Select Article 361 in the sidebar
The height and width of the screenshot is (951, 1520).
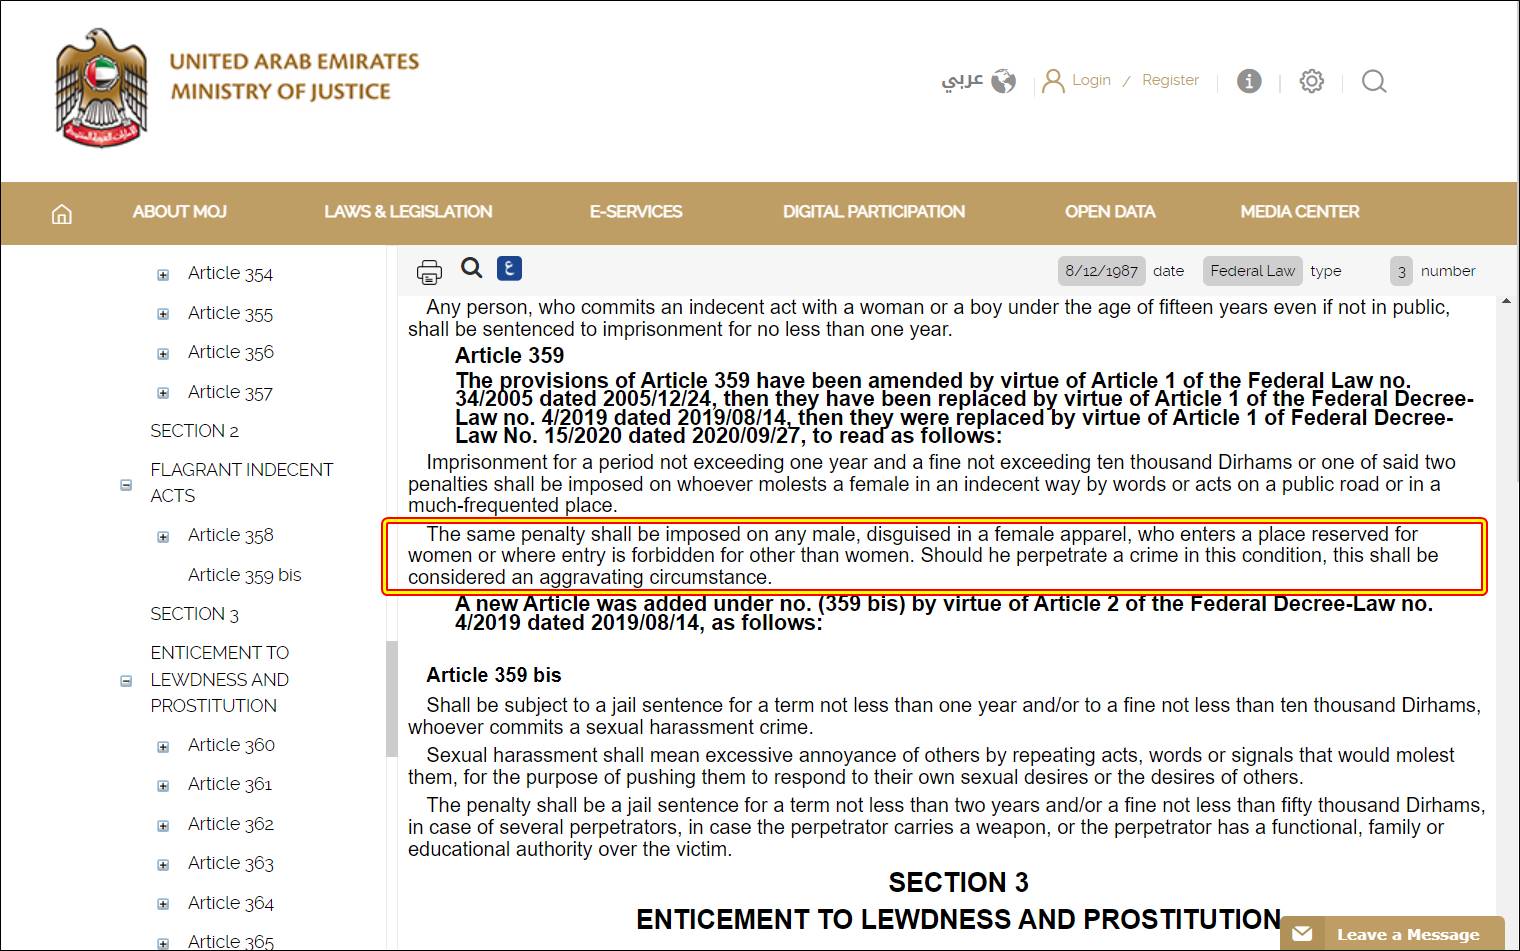[x=230, y=784]
